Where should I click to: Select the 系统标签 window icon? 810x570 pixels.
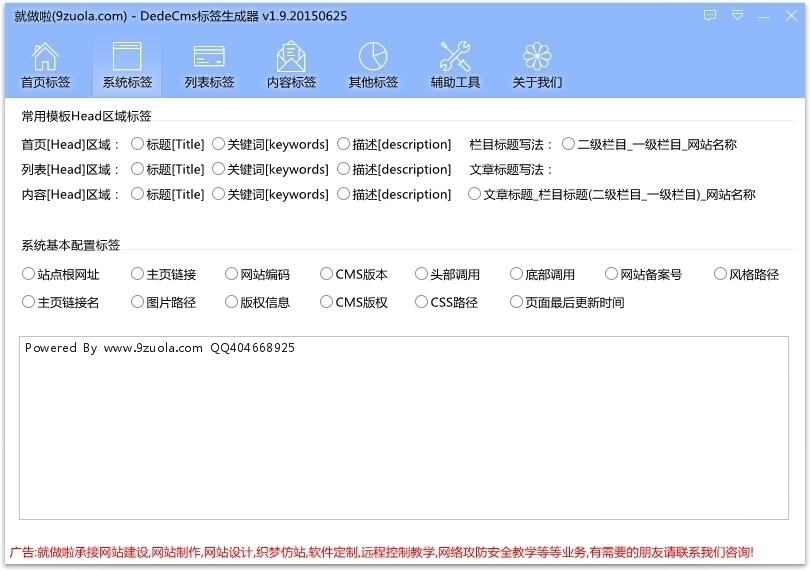127,66
